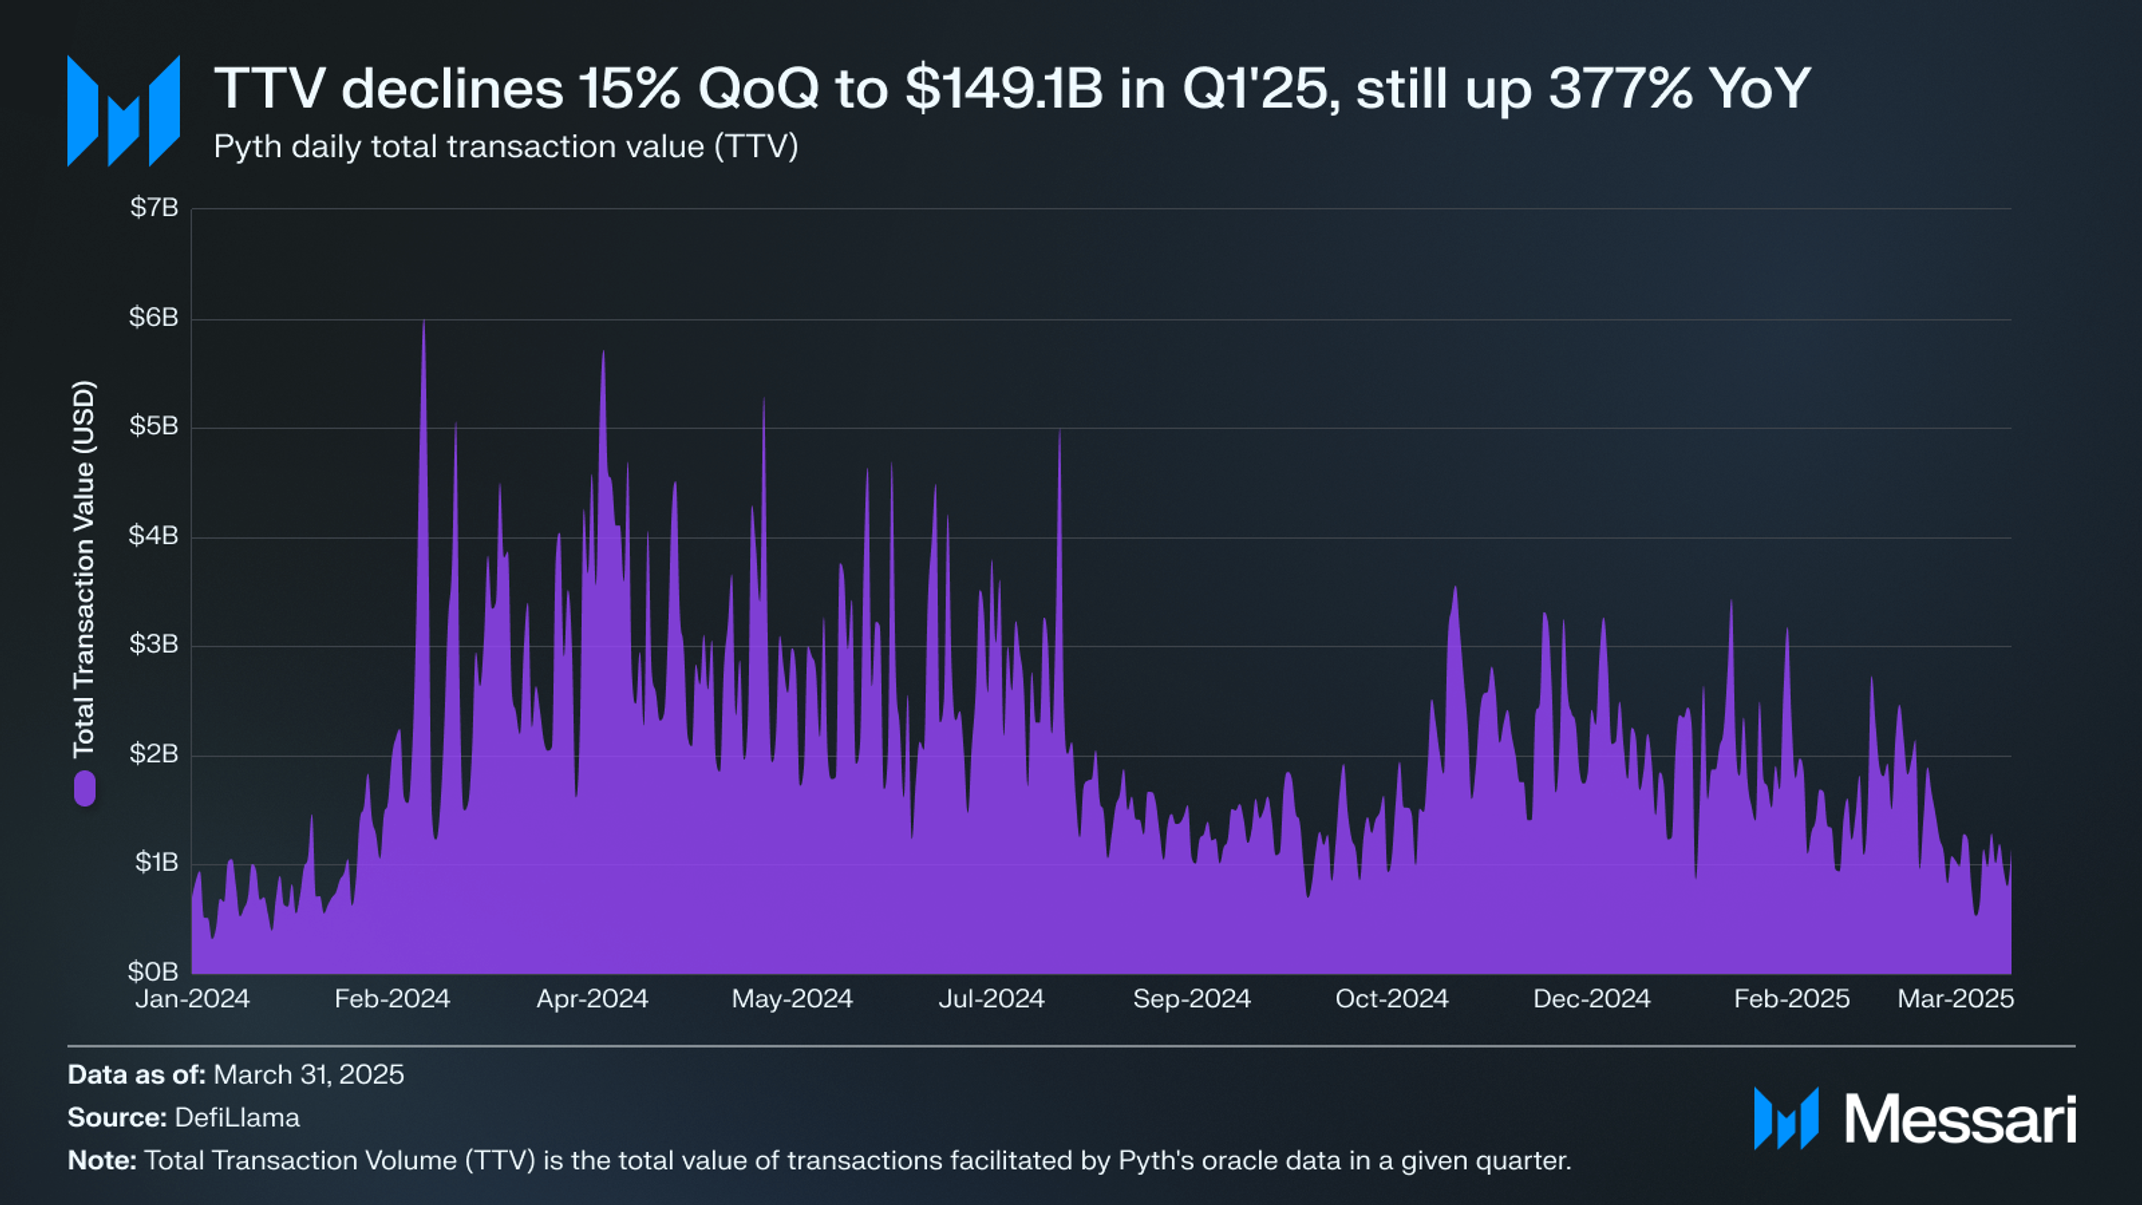Click the Messari logo icon at bottom right
Viewport: 2142px width, 1205px height.
click(1786, 1118)
